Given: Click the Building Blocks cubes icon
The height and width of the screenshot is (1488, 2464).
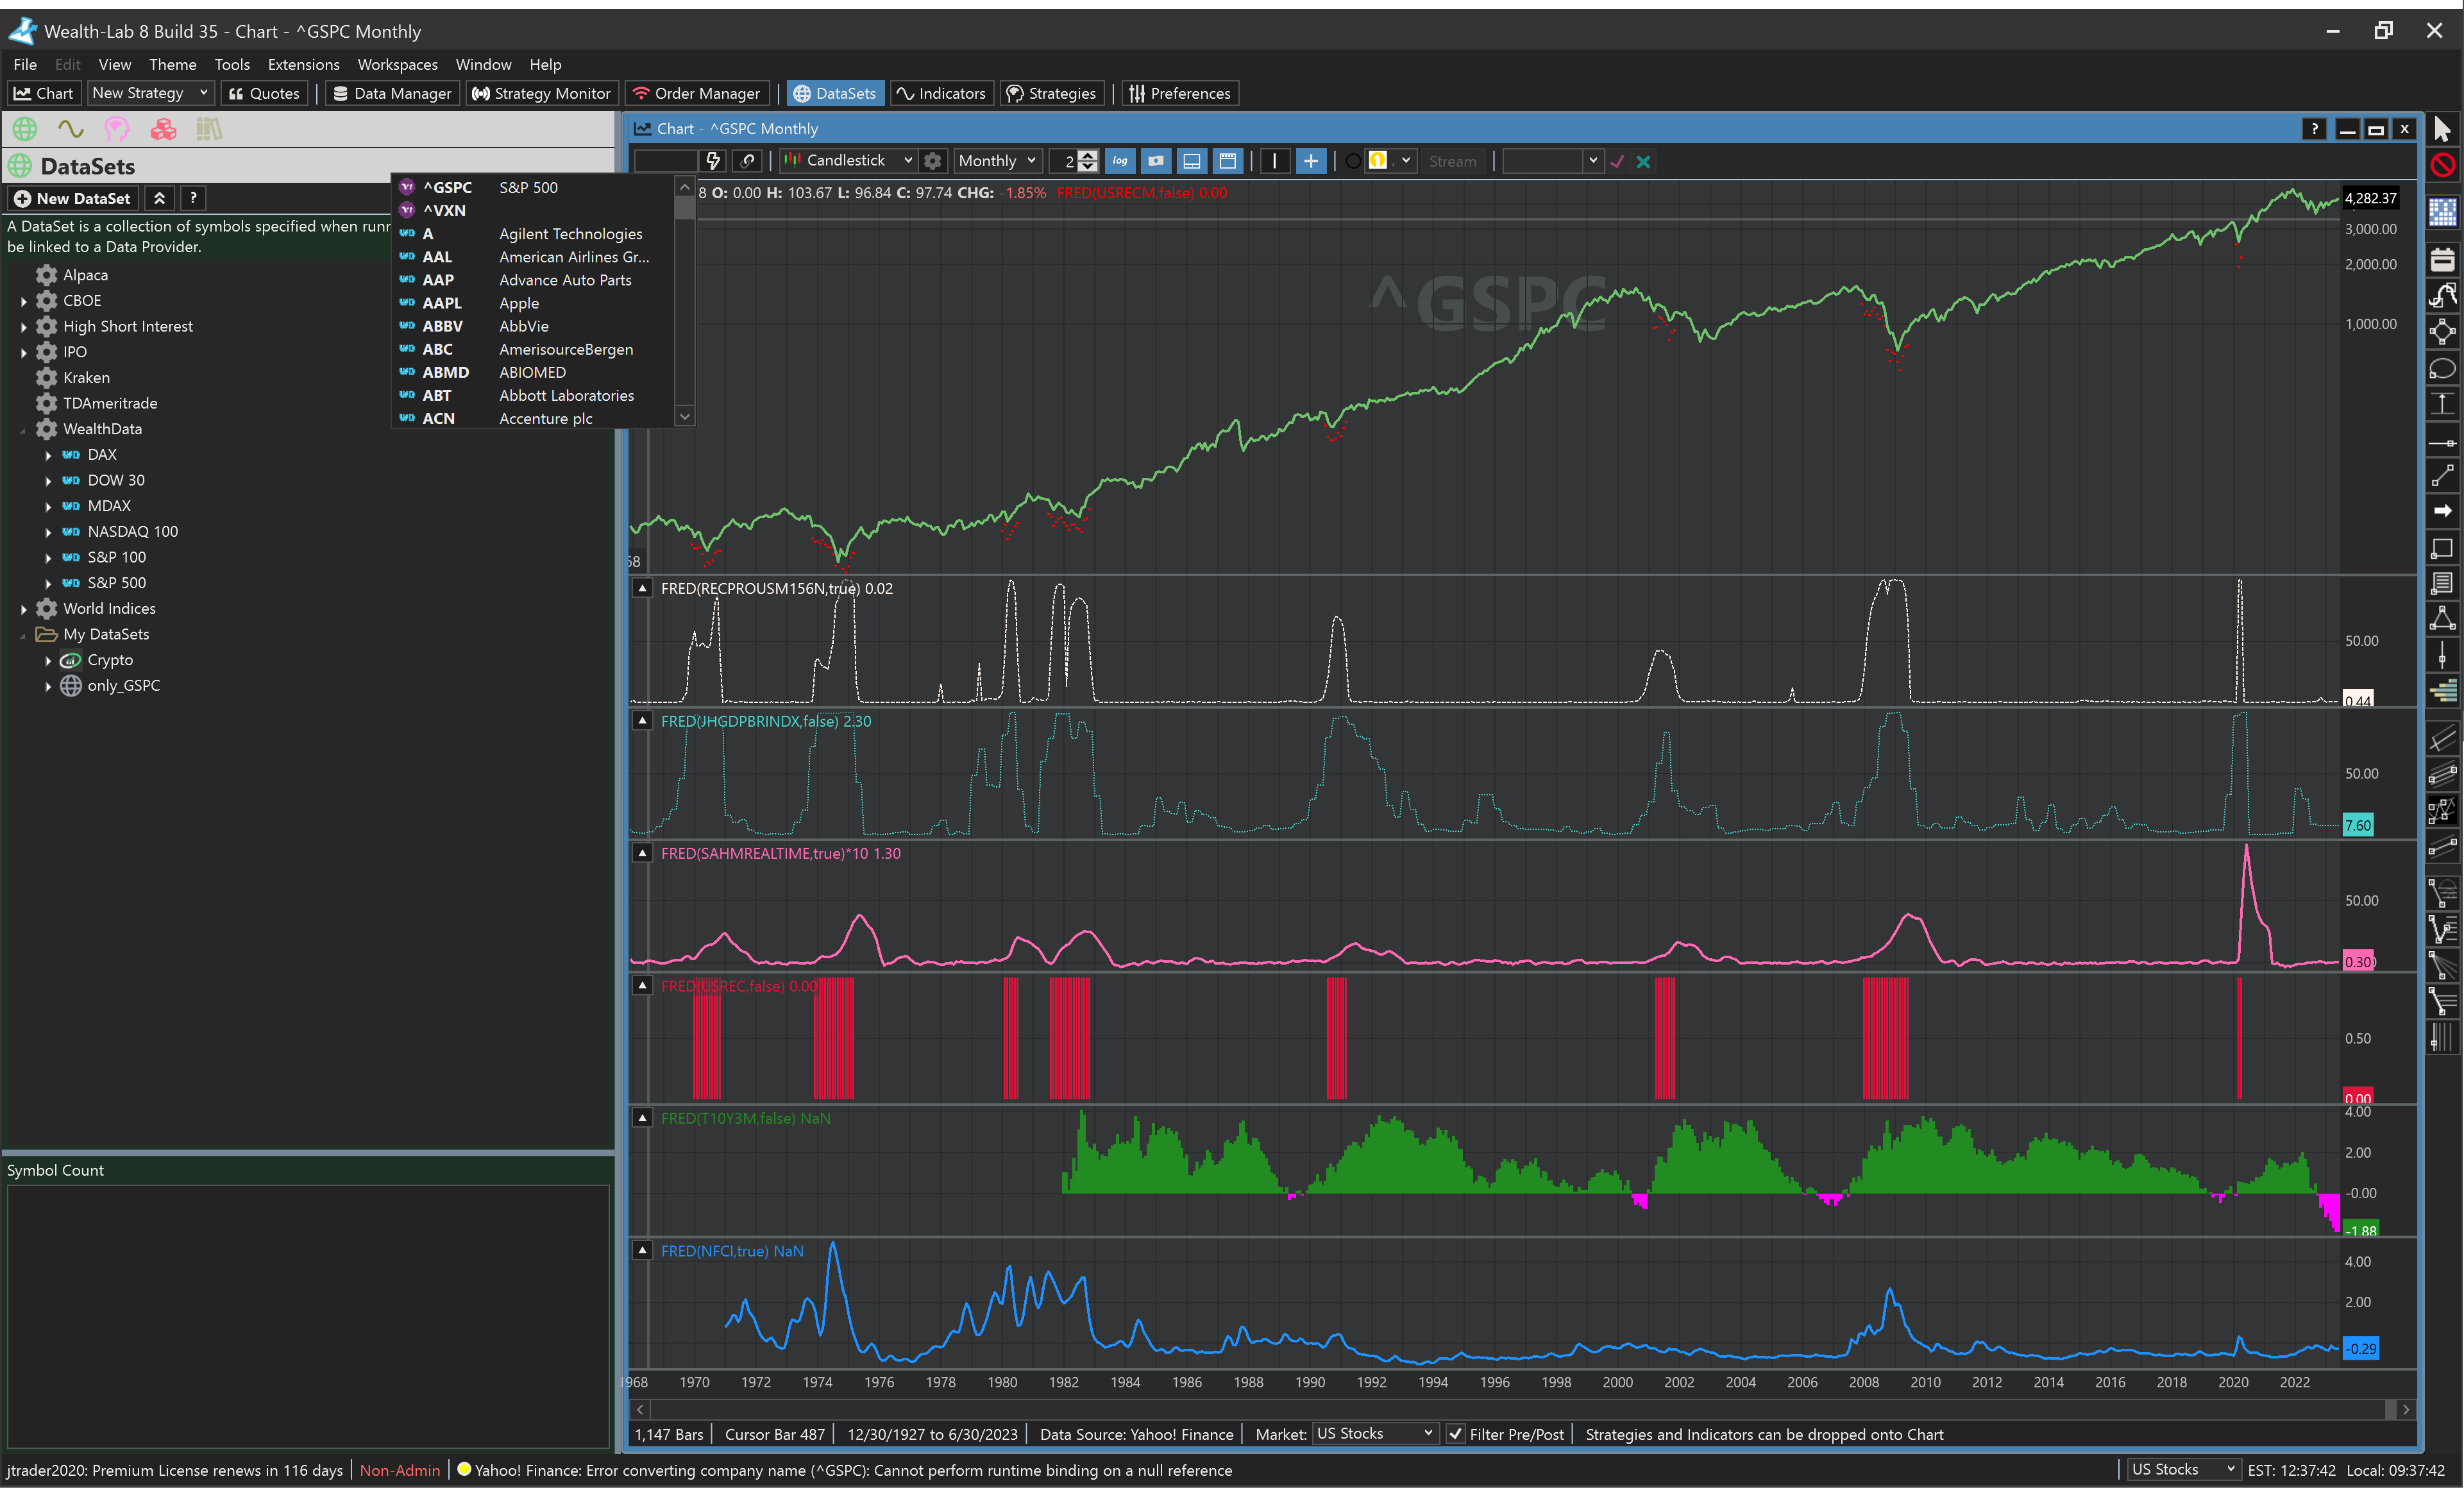Looking at the screenshot, I should 163,129.
